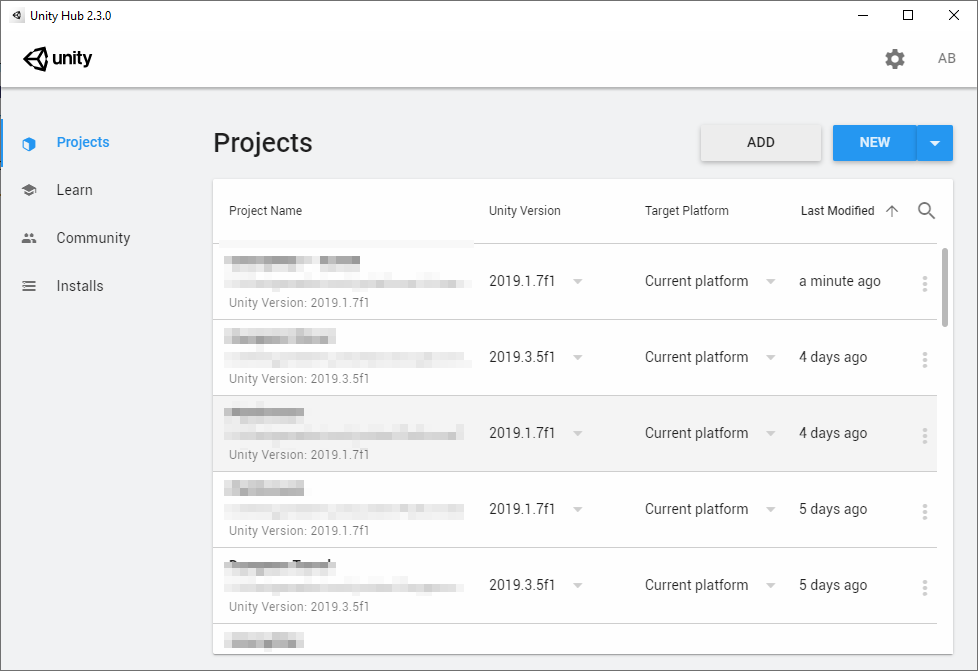Screen dimensions: 978x671
Task: Switch to the Learn tab
Action: point(74,190)
